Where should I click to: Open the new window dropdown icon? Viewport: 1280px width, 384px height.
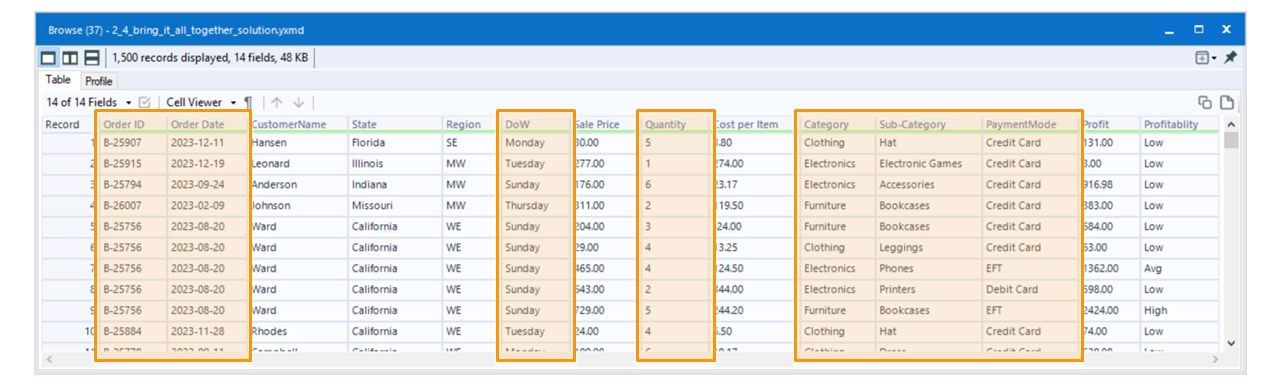(1207, 58)
